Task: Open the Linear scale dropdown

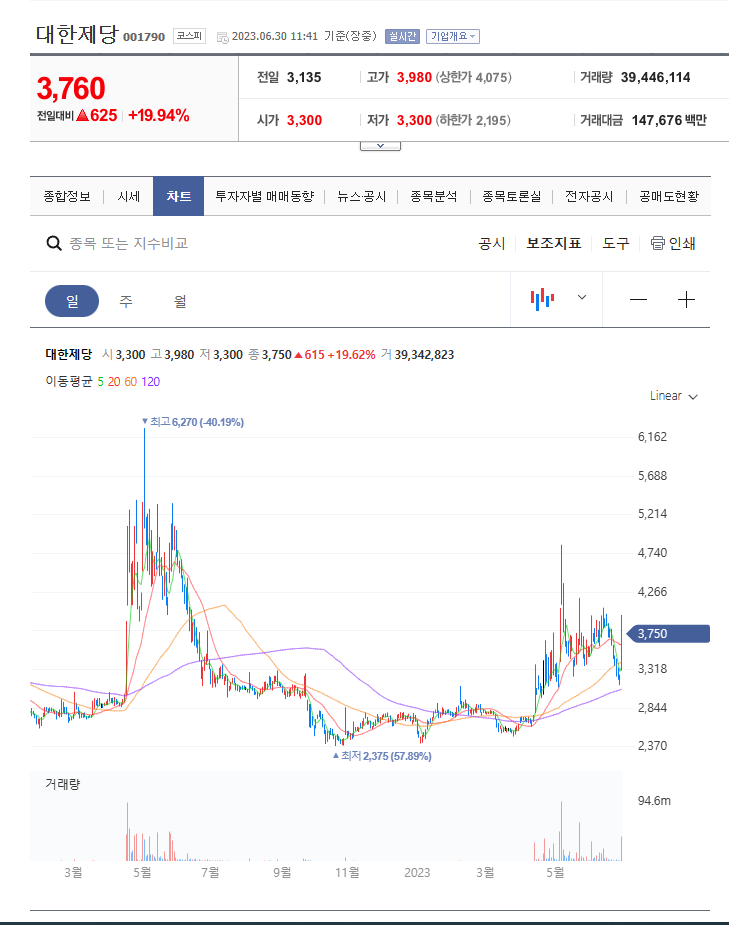Action: click(x=674, y=396)
